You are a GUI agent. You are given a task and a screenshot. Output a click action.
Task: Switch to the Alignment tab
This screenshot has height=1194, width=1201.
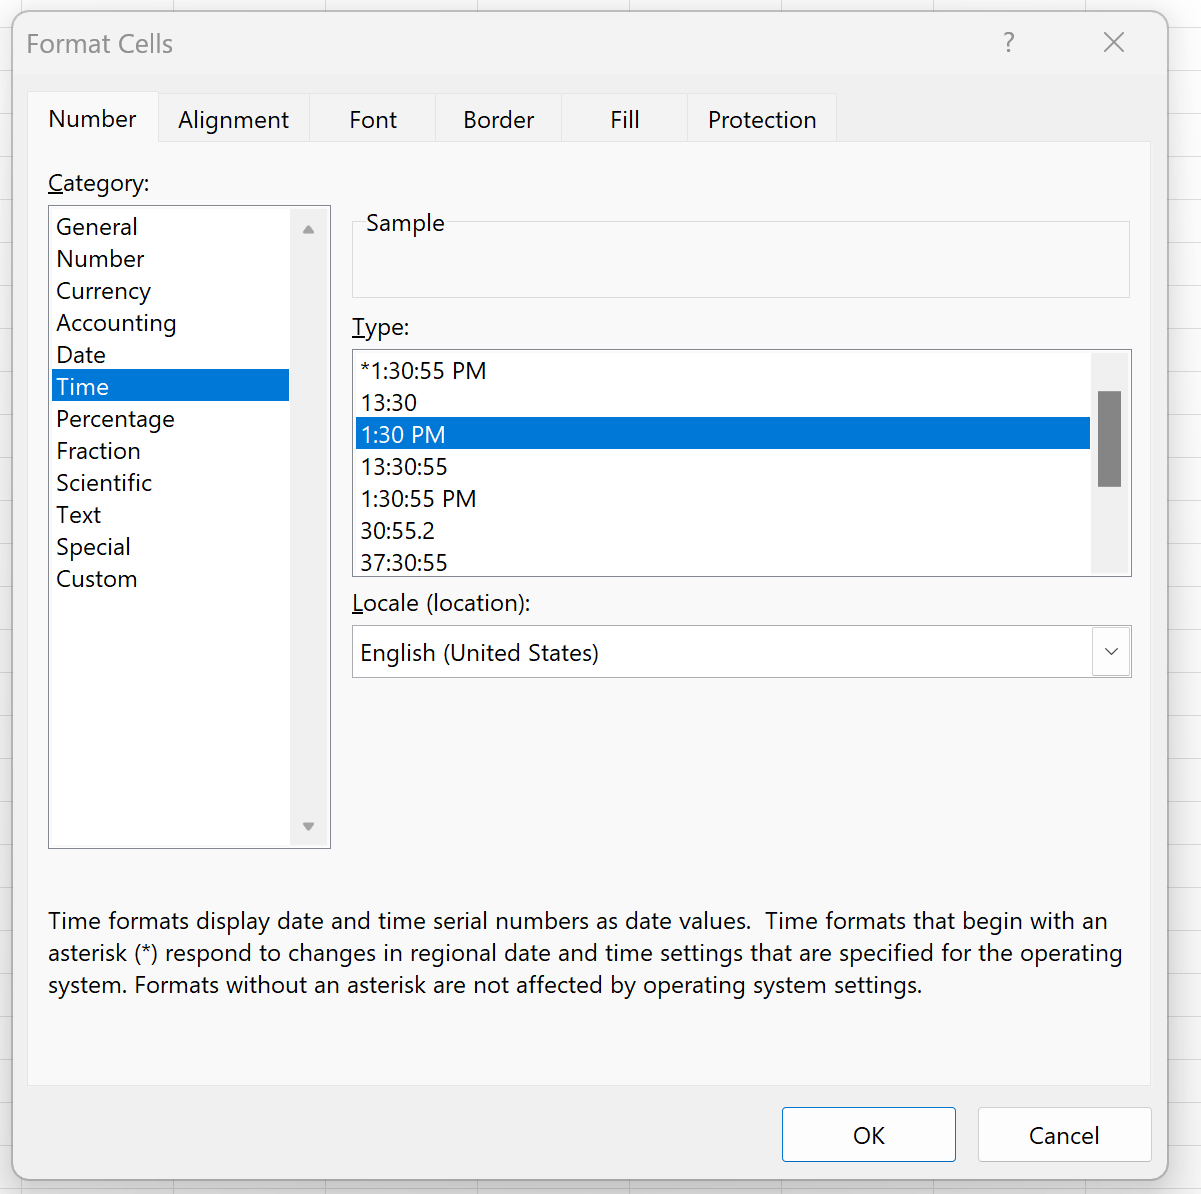click(233, 119)
